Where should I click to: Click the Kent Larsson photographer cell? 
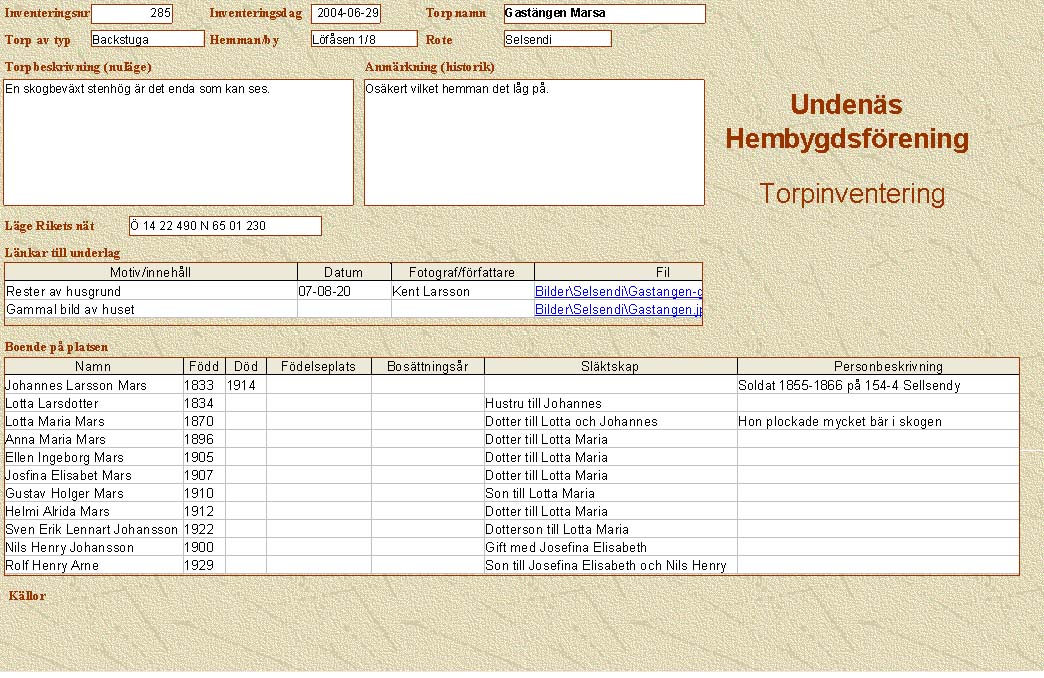(x=462, y=292)
